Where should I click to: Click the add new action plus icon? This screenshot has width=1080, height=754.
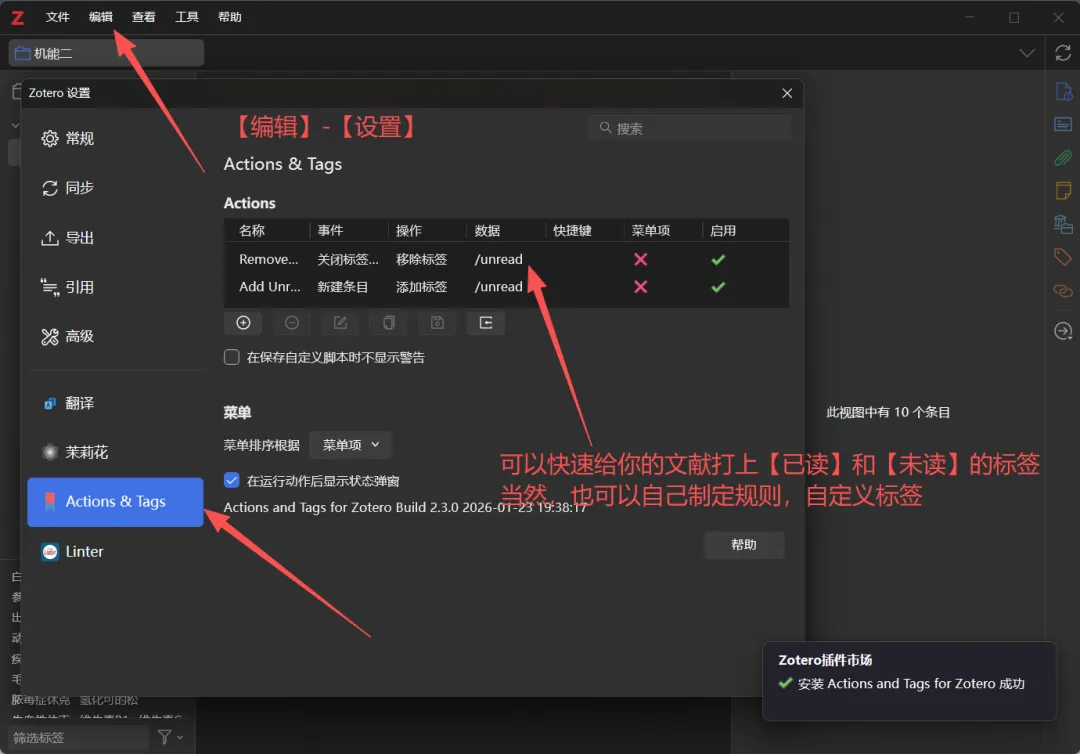click(243, 323)
